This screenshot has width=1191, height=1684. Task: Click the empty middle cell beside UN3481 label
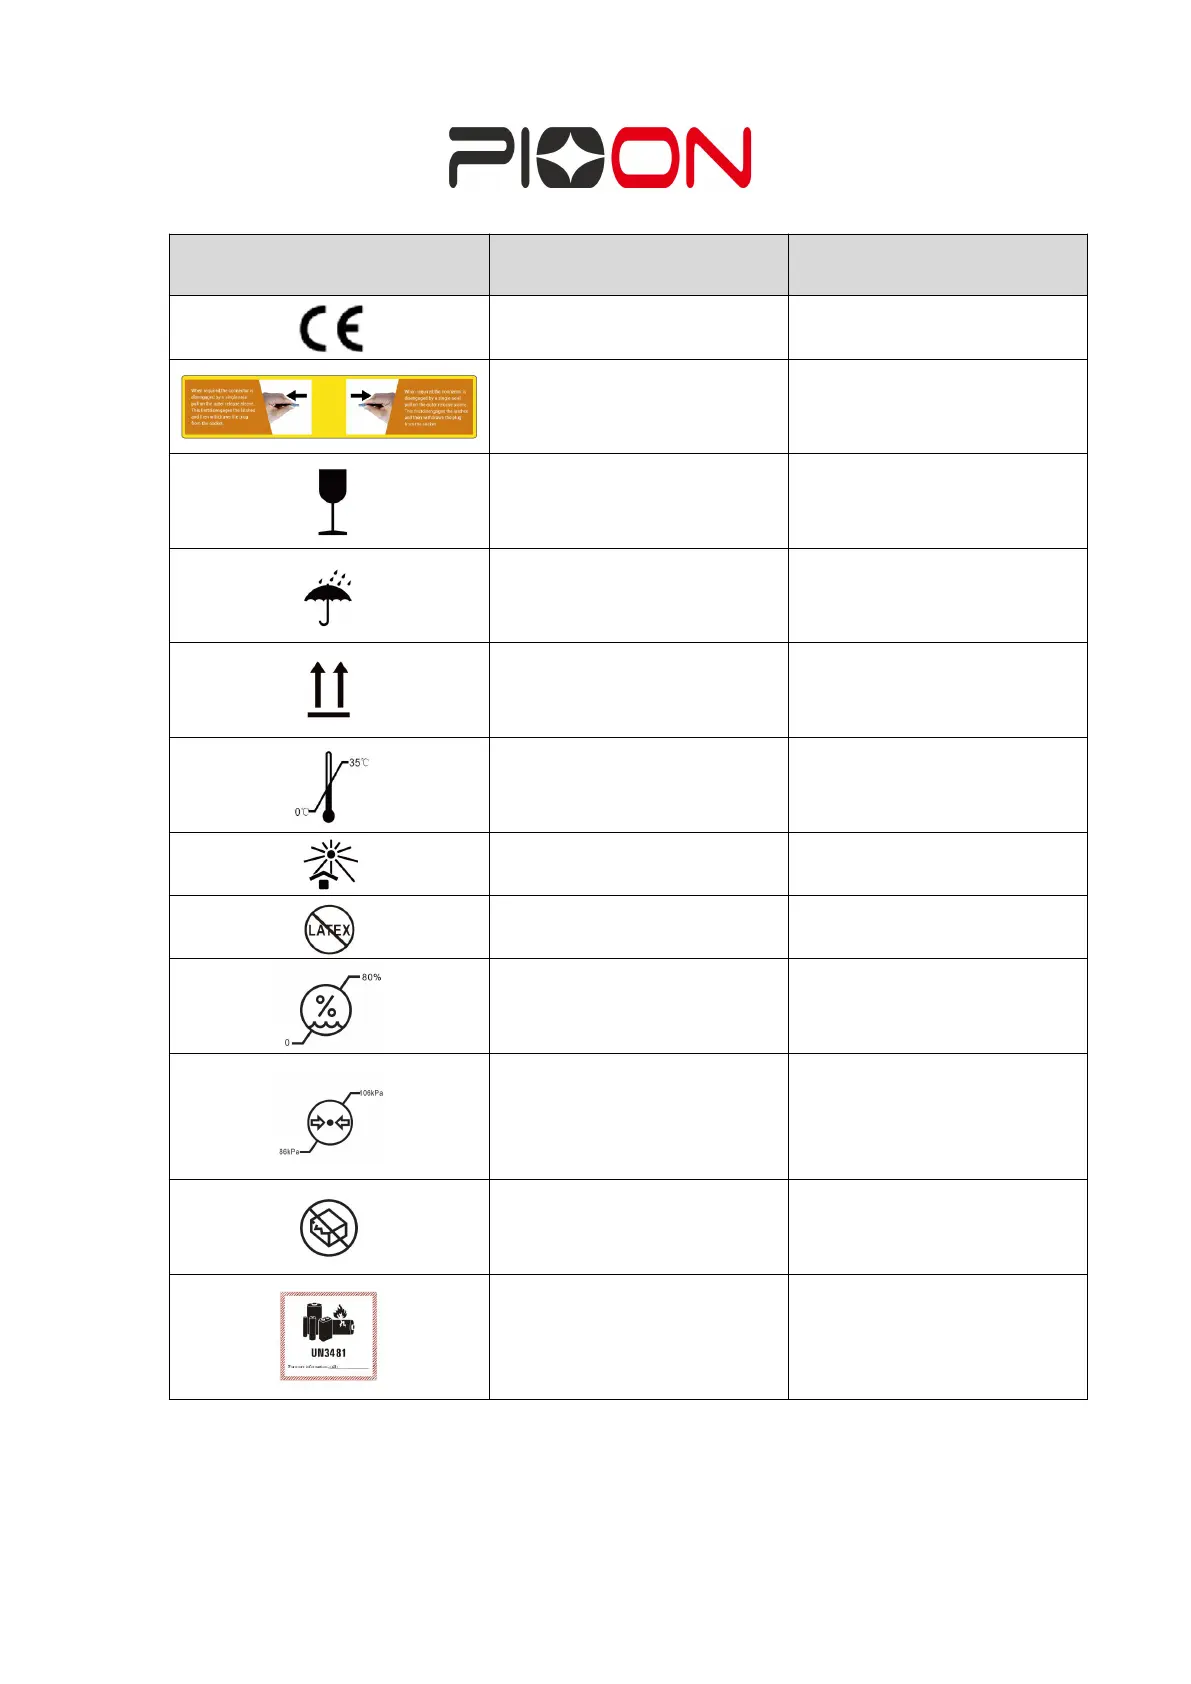638,1337
